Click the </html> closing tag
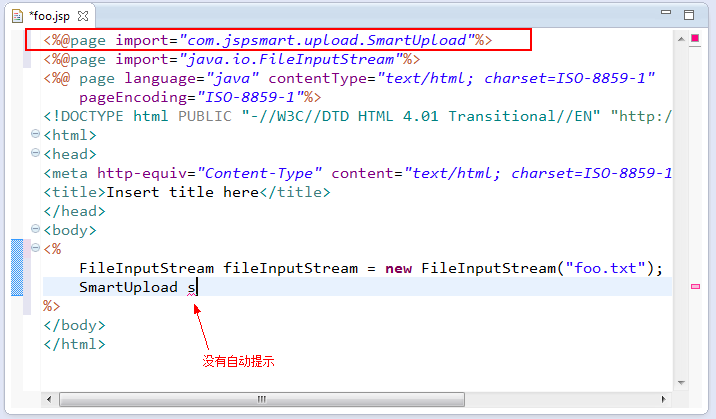Viewport: 716px width, 419px height. pos(74,344)
